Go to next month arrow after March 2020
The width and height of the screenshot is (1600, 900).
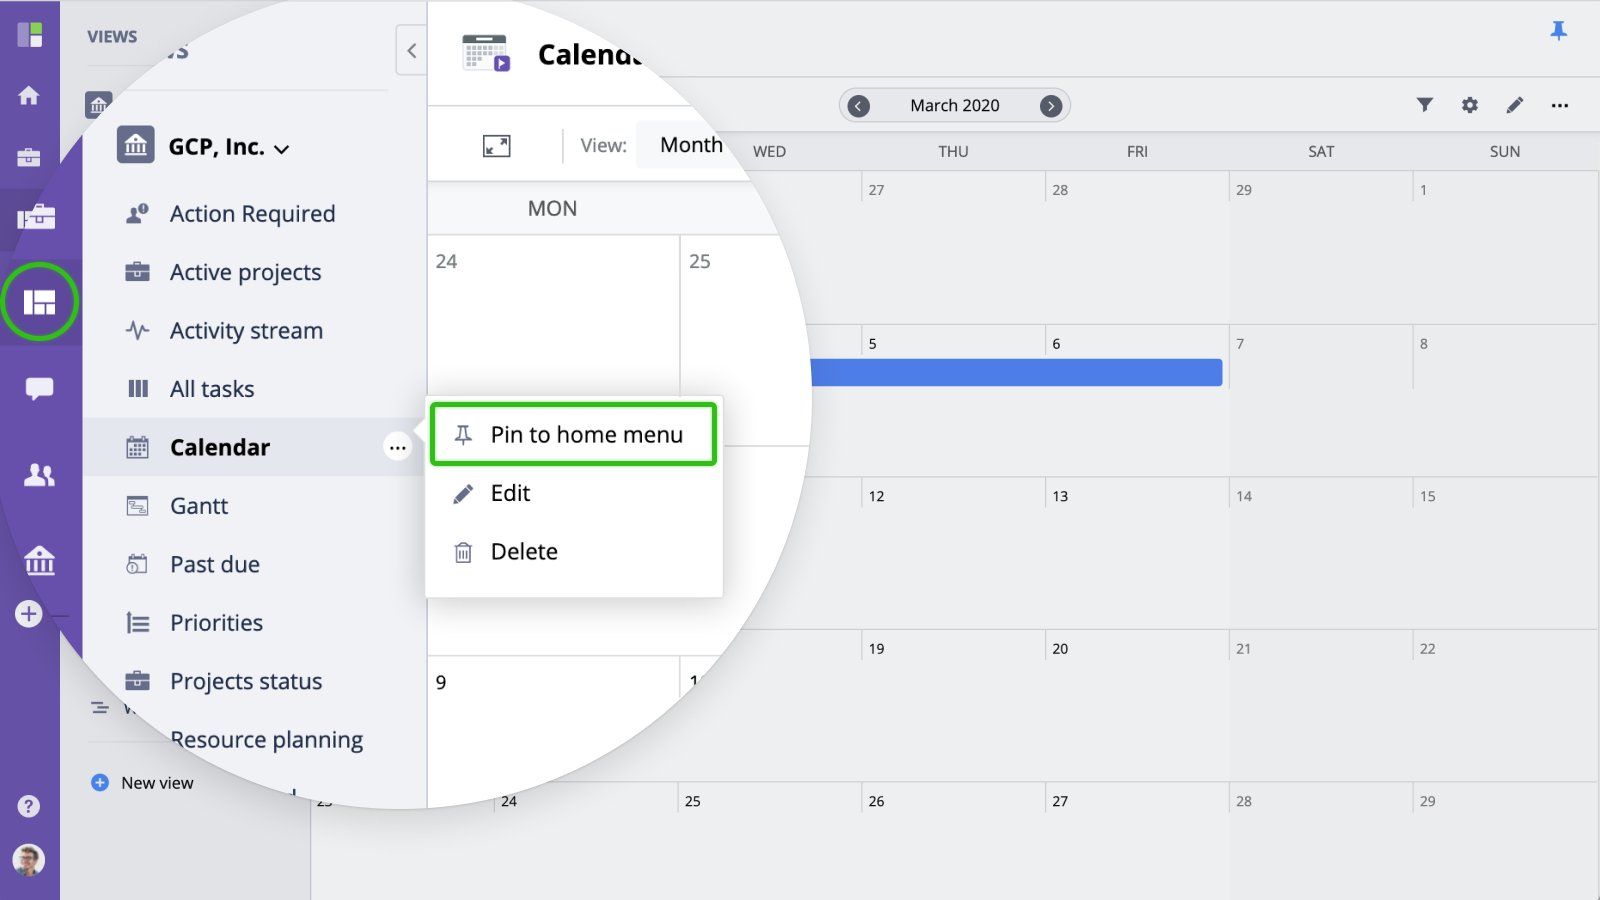point(1051,106)
